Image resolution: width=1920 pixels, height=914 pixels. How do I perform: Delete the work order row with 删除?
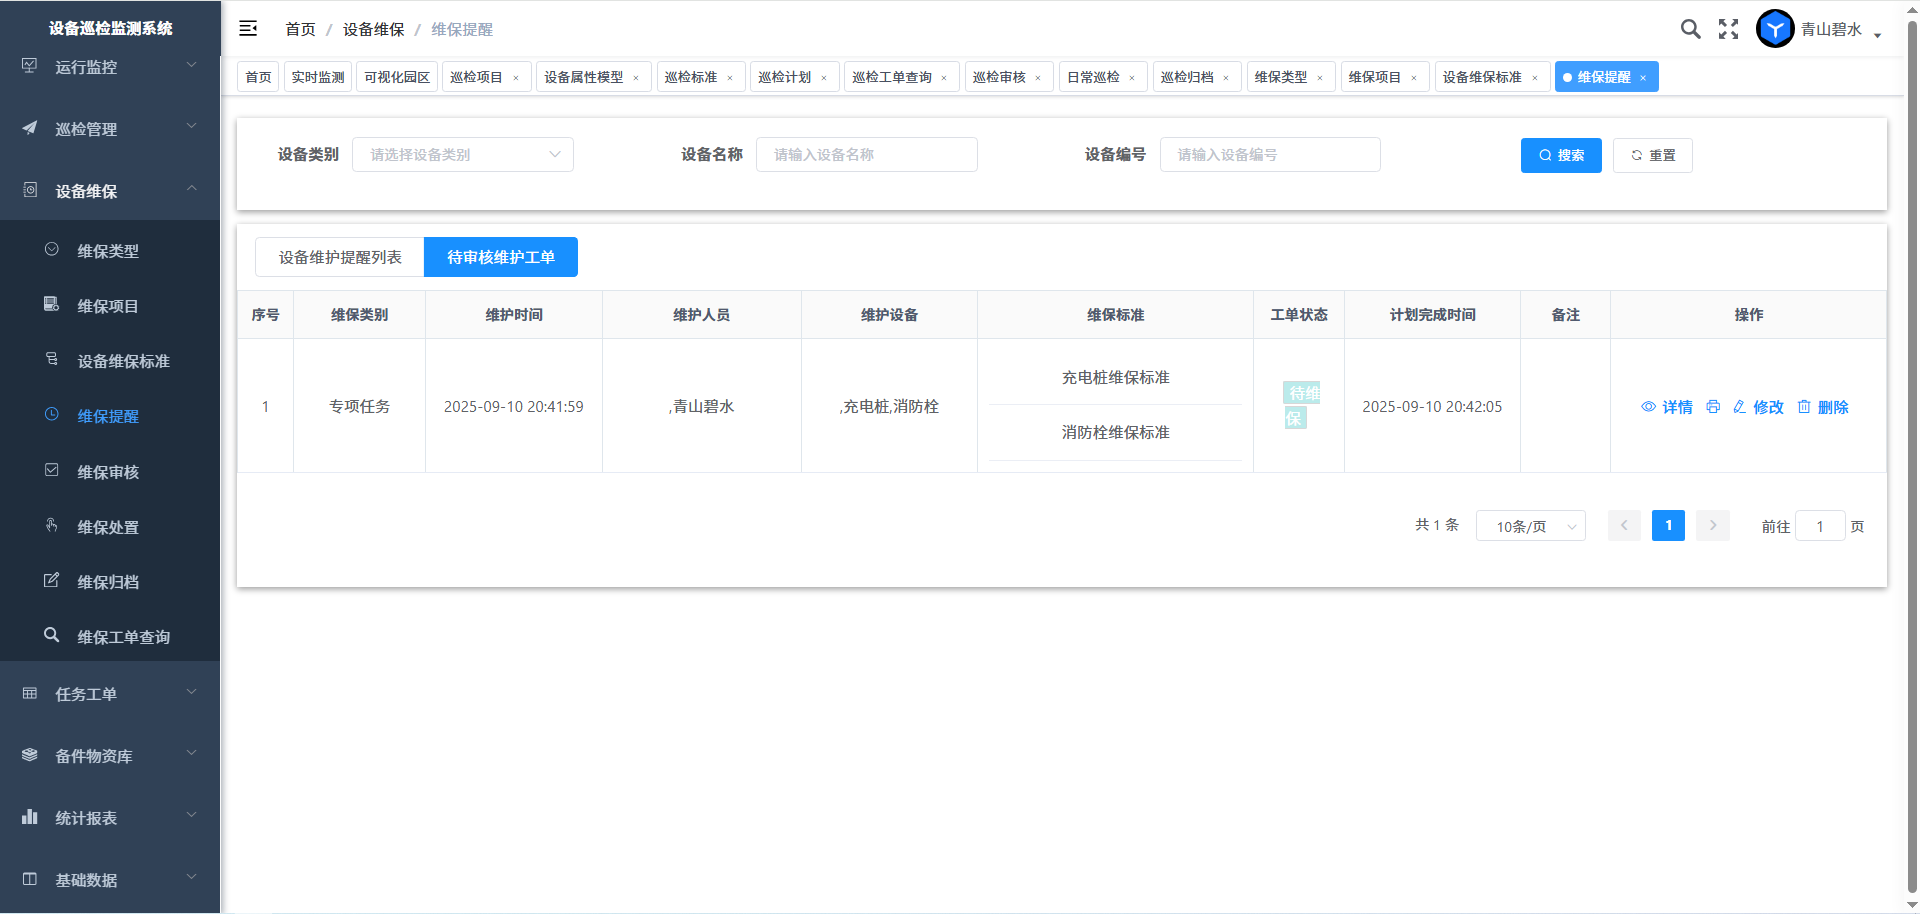coord(1823,407)
